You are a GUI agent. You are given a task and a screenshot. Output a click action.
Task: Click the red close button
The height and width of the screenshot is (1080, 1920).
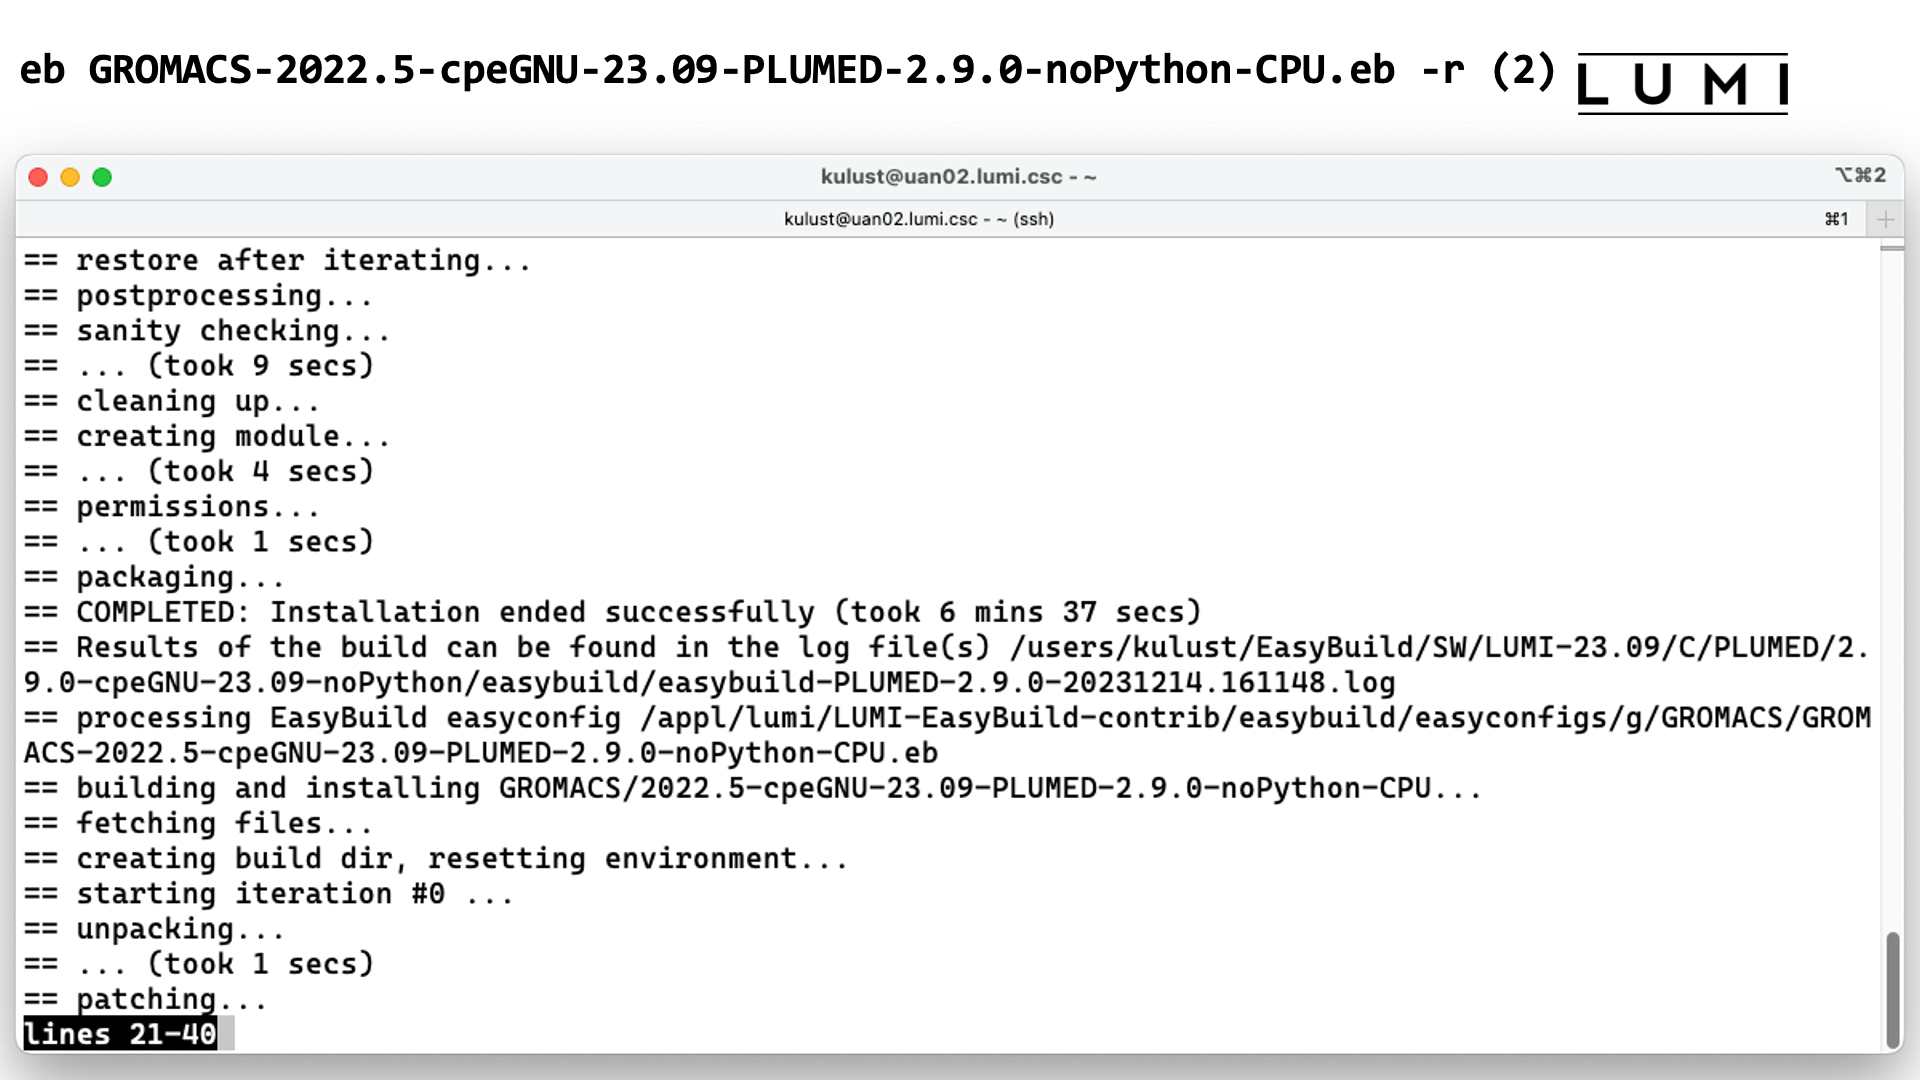click(38, 177)
